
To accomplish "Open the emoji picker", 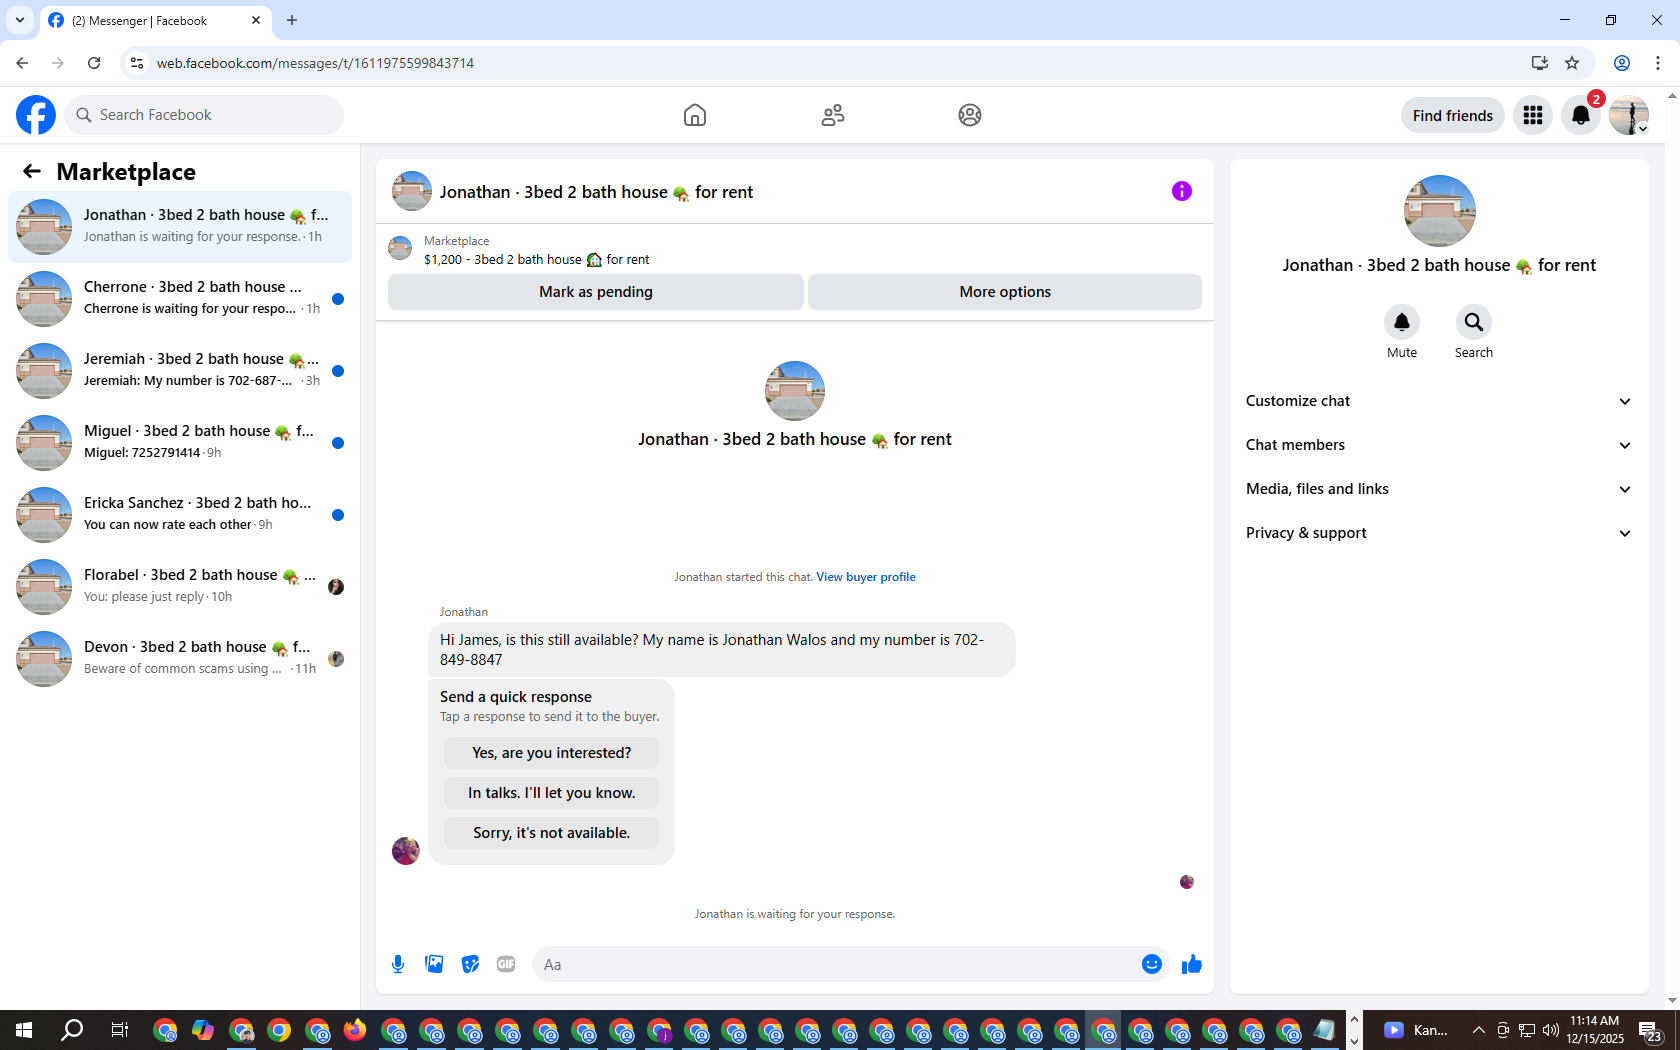I will (1152, 964).
